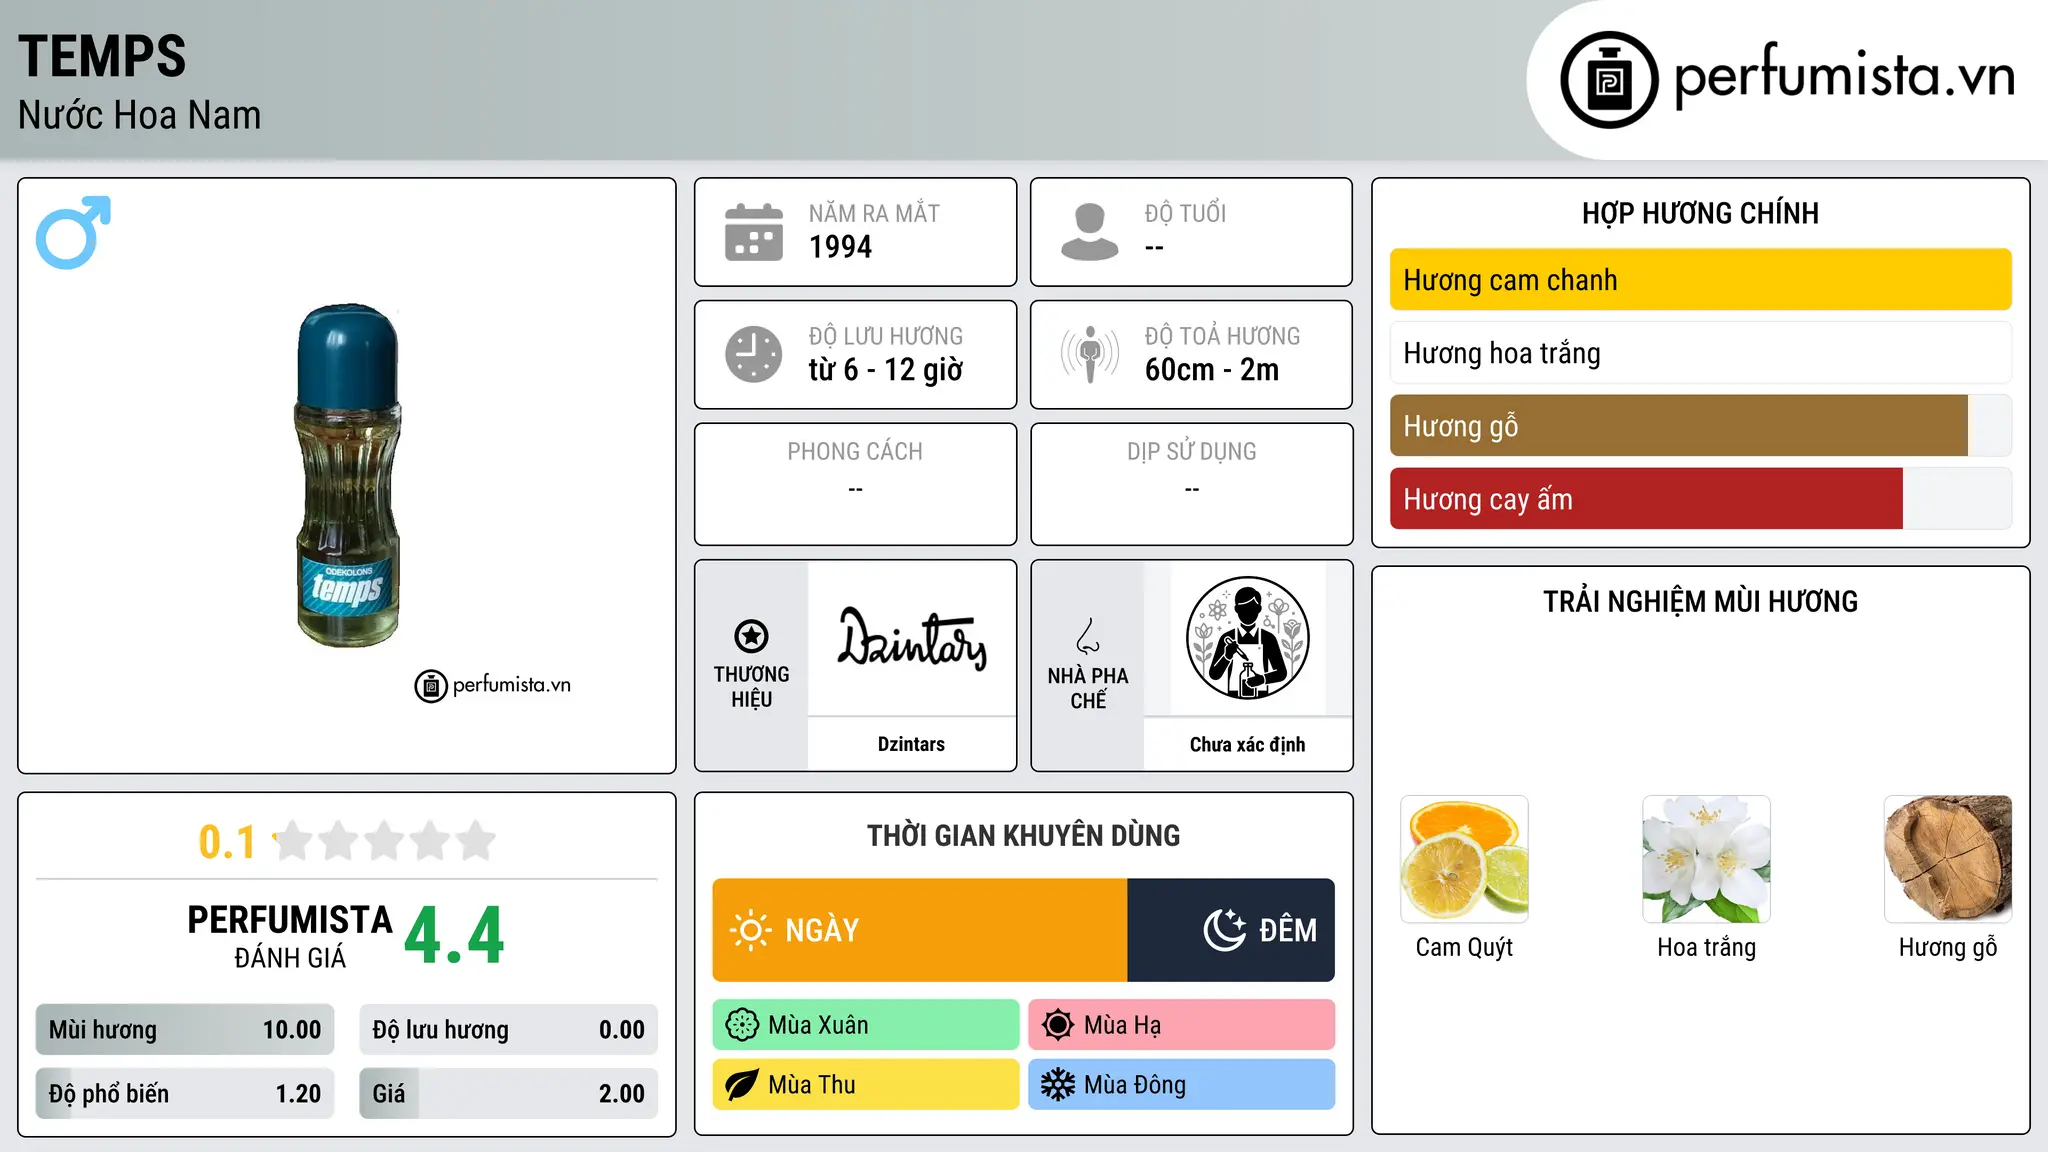Click the Thời gian khuyên dùng heading
Image resolution: width=2048 pixels, height=1152 pixels.
1024,835
